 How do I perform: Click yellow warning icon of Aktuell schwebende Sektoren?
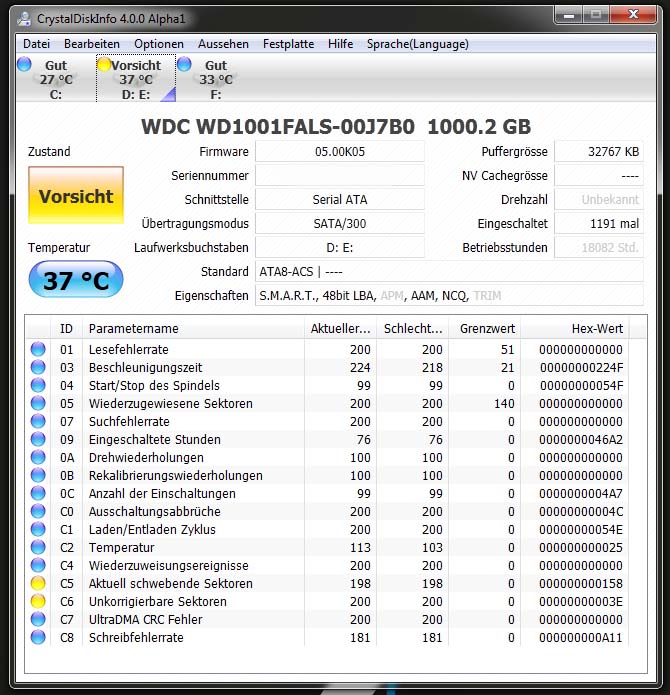(x=38, y=583)
